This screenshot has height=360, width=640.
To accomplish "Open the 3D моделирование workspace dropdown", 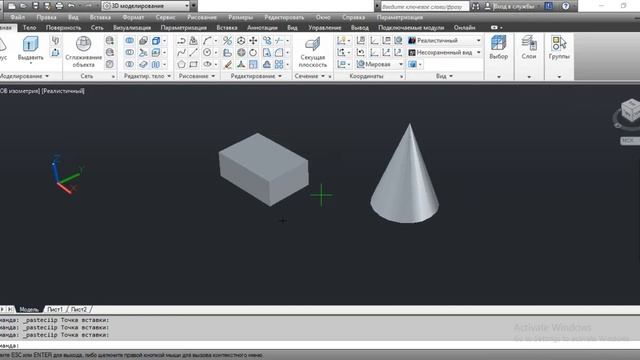I will pyautogui.click(x=146, y=6).
